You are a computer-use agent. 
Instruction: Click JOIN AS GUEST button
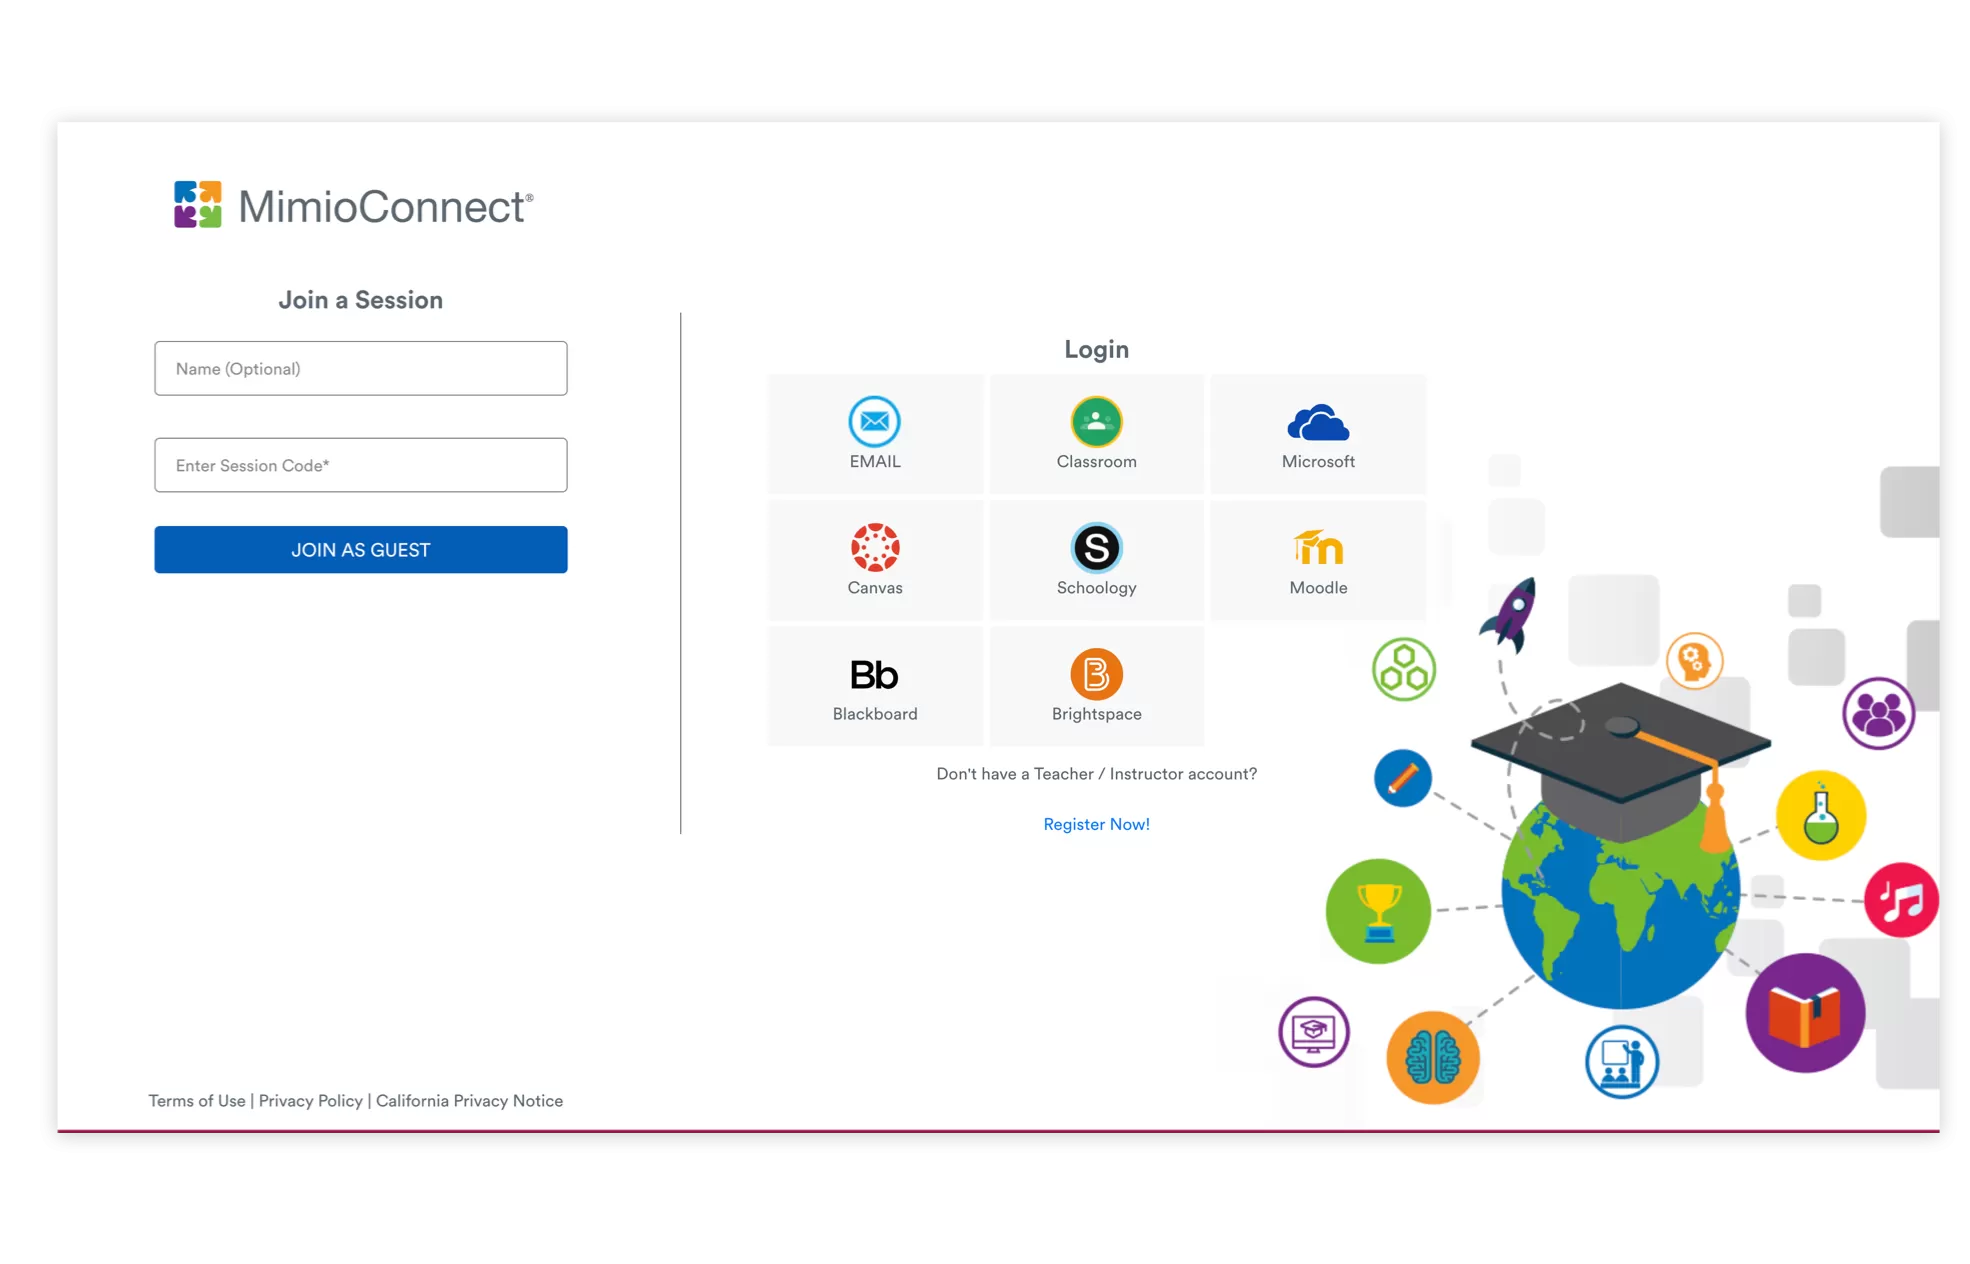coord(361,549)
